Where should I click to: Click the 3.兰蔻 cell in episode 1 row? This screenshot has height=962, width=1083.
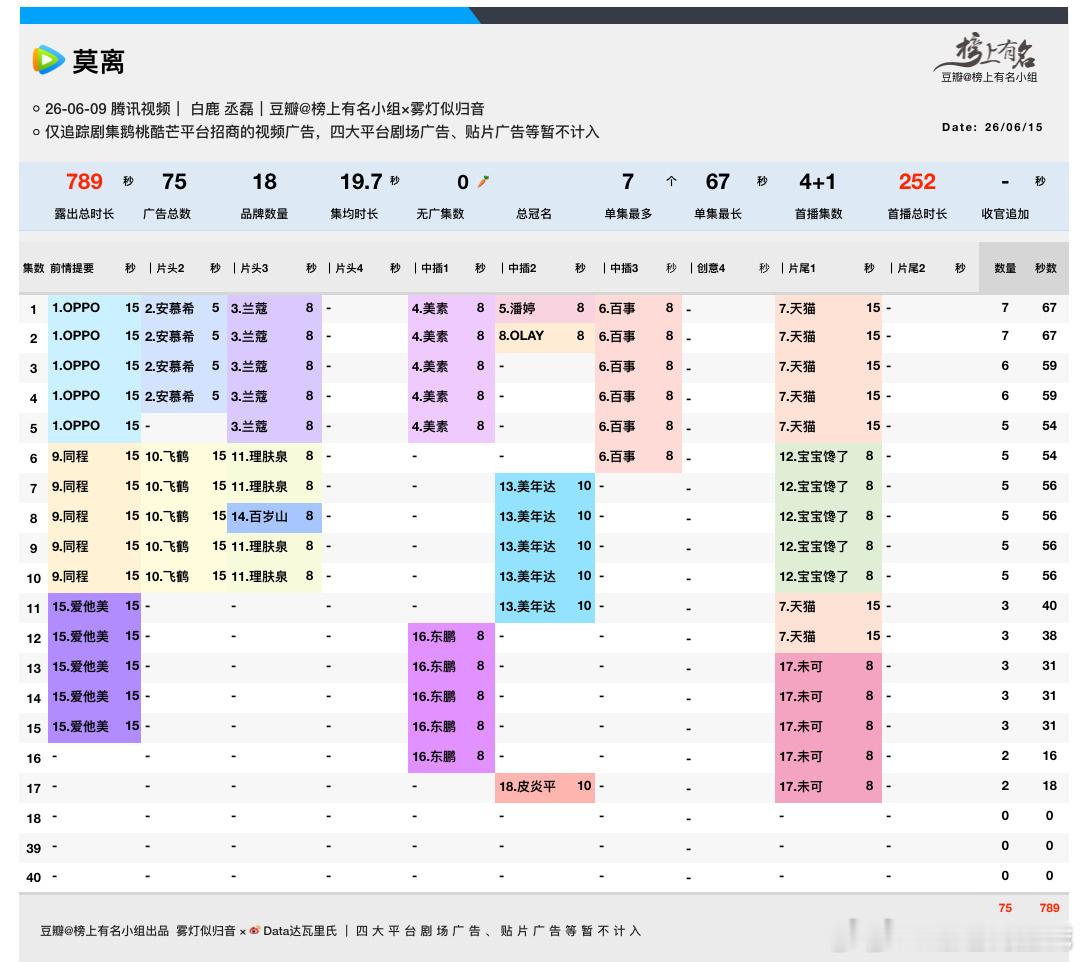tap(274, 308)
